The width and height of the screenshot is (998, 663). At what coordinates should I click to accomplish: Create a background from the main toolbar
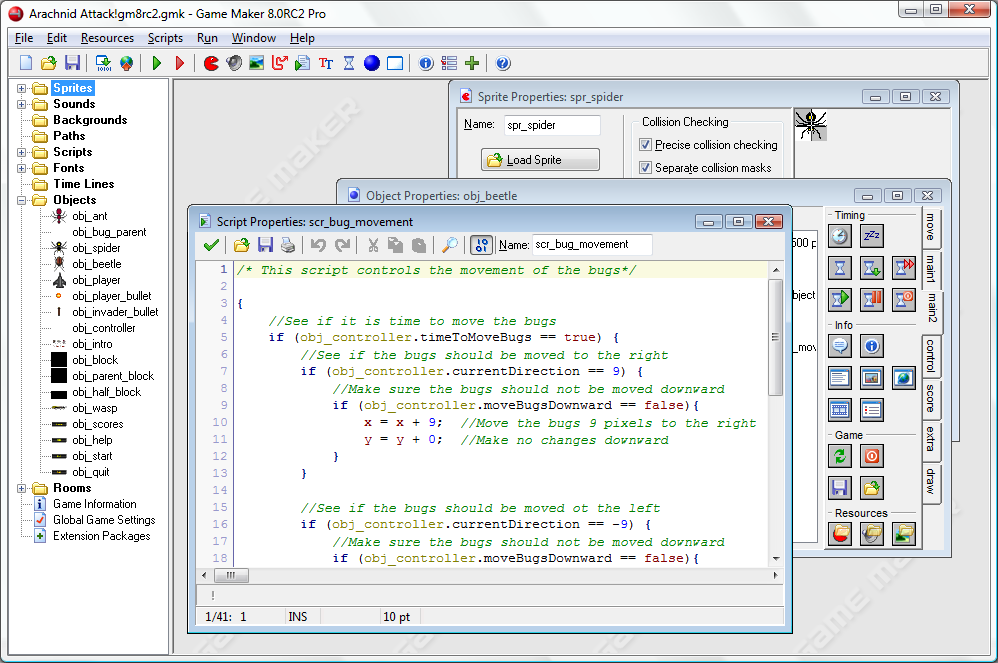257,63
